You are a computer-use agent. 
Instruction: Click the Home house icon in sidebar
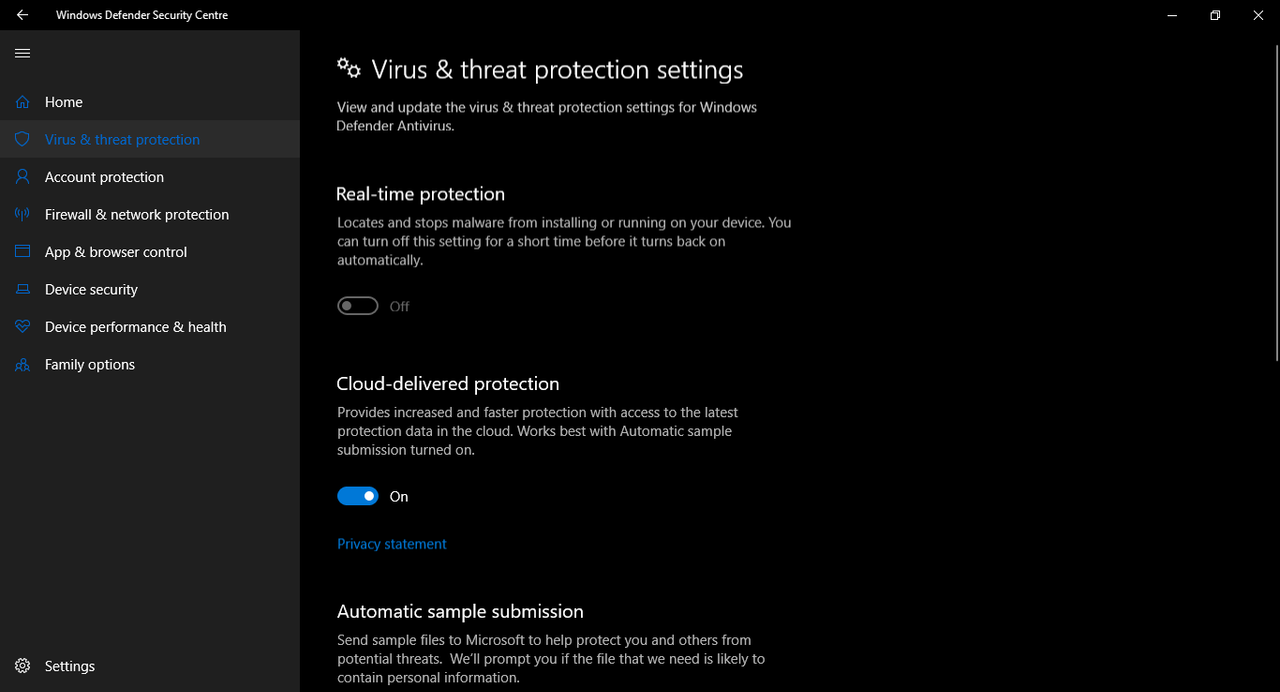[x=22, y=102]
